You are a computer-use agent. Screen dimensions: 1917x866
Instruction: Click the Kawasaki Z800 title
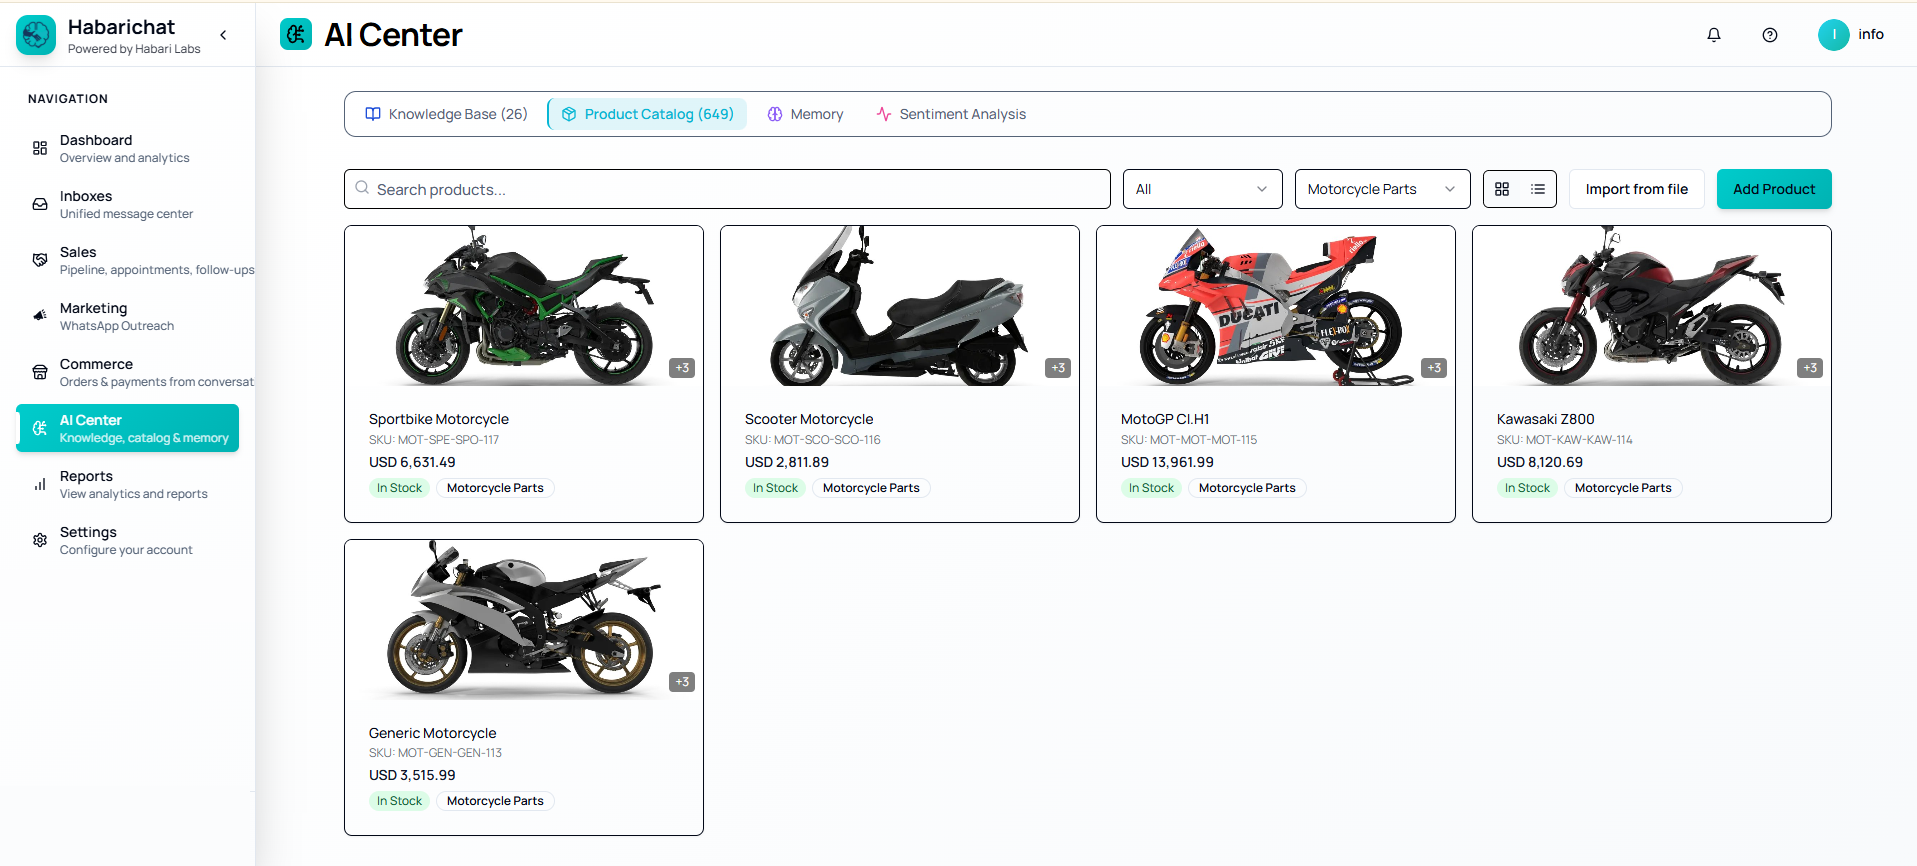coord(1546,419)
